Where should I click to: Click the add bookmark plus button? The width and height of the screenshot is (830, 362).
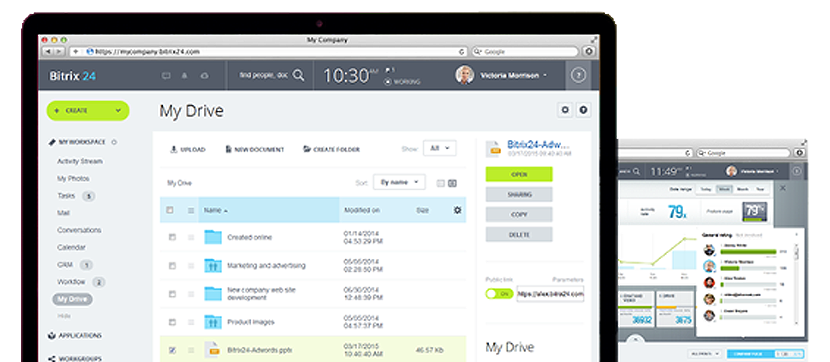click(x=76, y=52)
